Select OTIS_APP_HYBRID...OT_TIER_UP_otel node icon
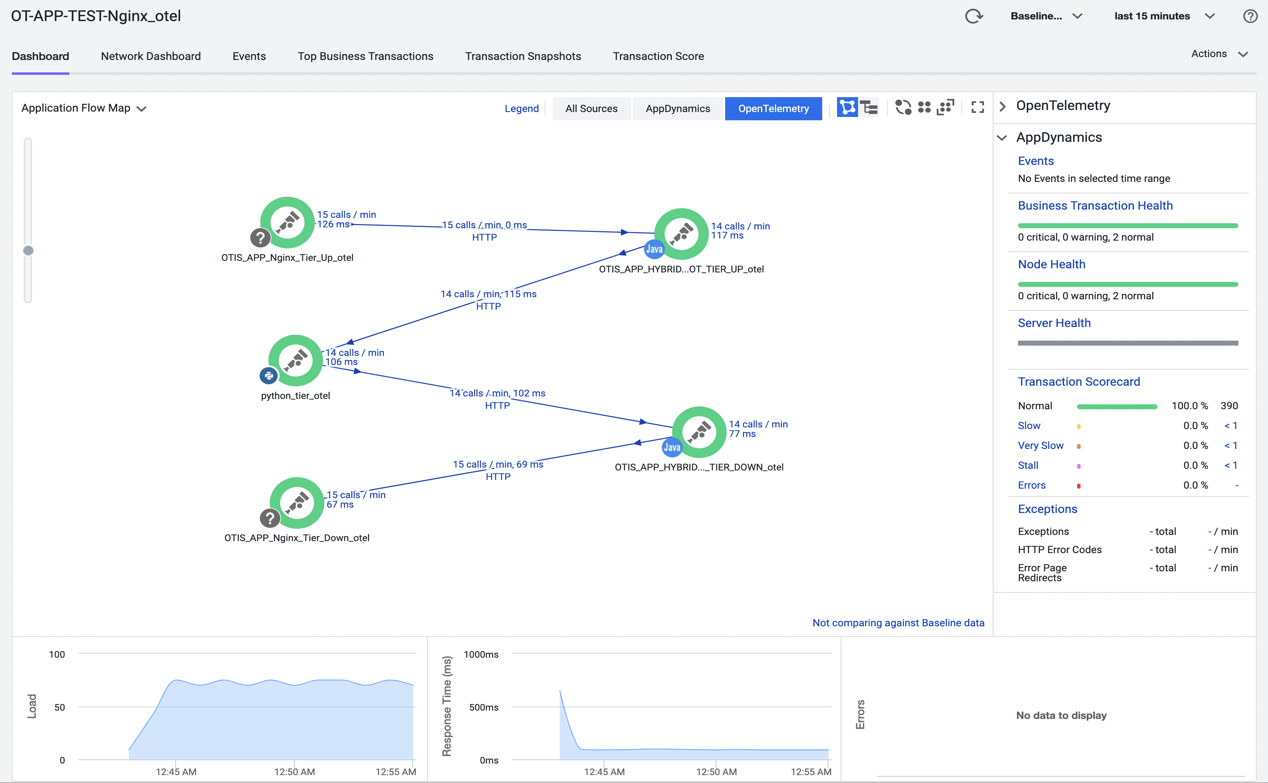 pos(681,233)
